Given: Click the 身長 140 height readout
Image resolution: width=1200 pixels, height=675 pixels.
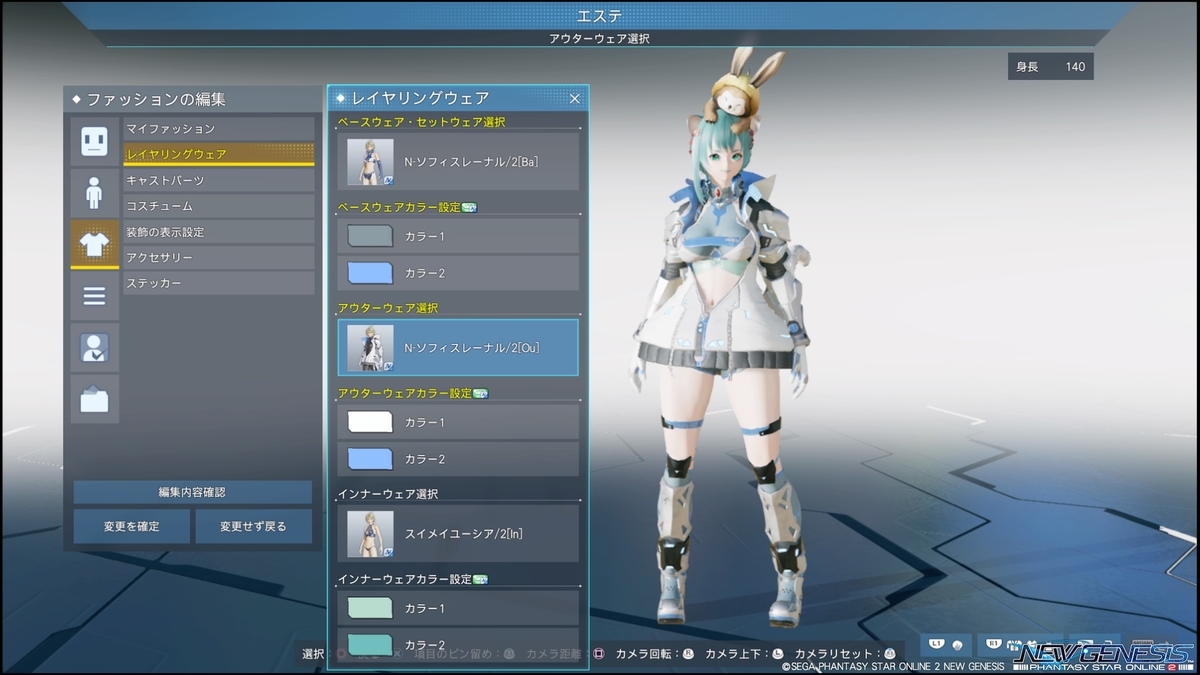Looking at the screenshot, I should [x=1050, y=67].
